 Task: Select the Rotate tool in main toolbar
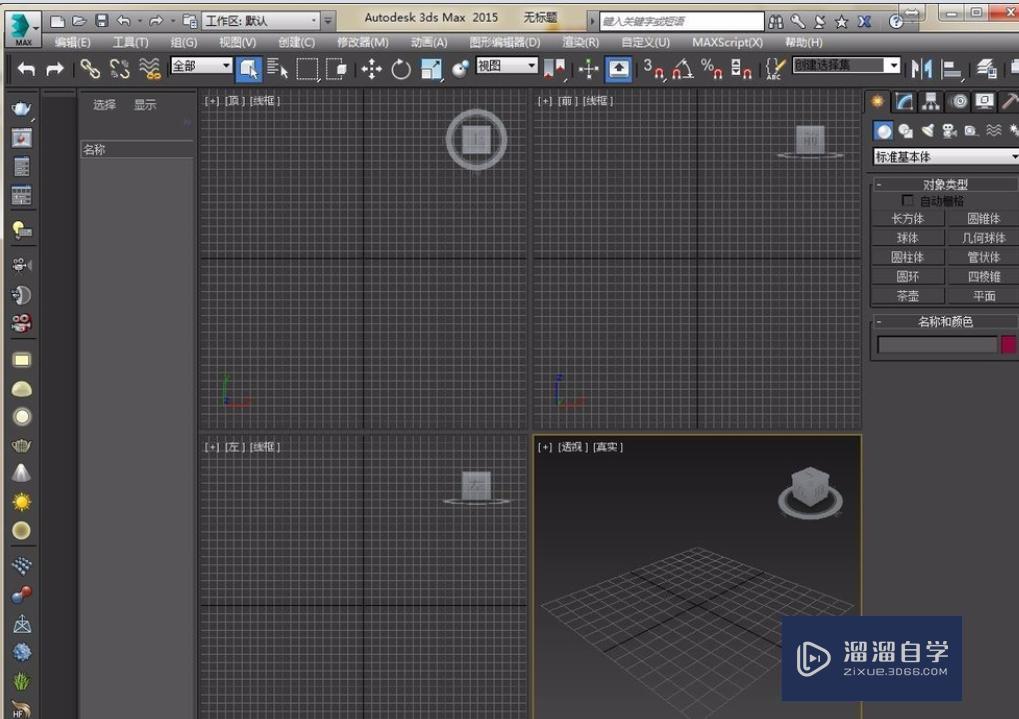pos(401,69)
